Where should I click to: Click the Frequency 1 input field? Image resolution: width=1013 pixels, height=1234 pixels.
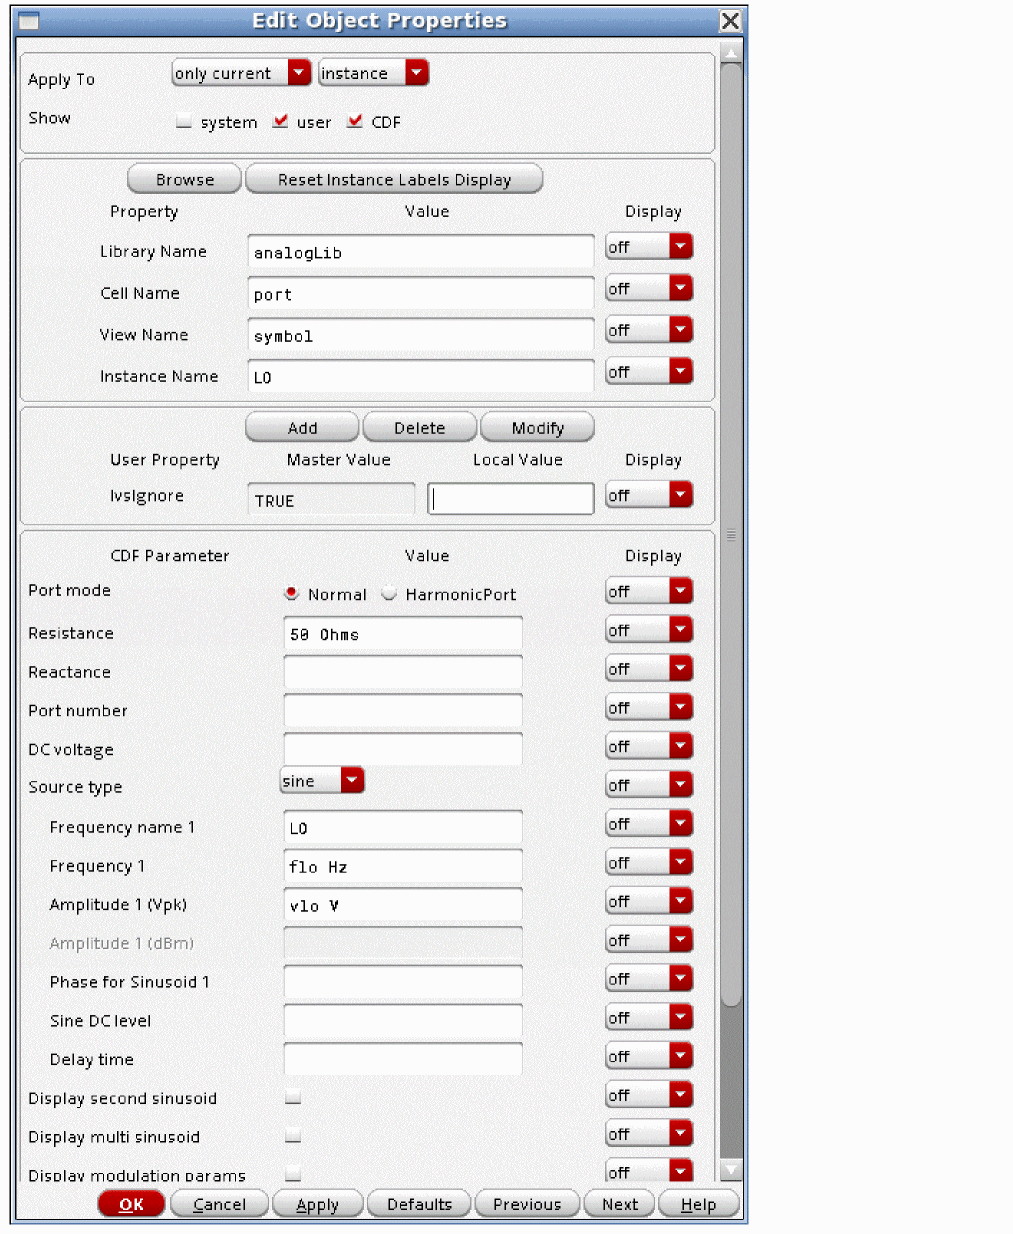pyautogui.click(x=403, y=867)
